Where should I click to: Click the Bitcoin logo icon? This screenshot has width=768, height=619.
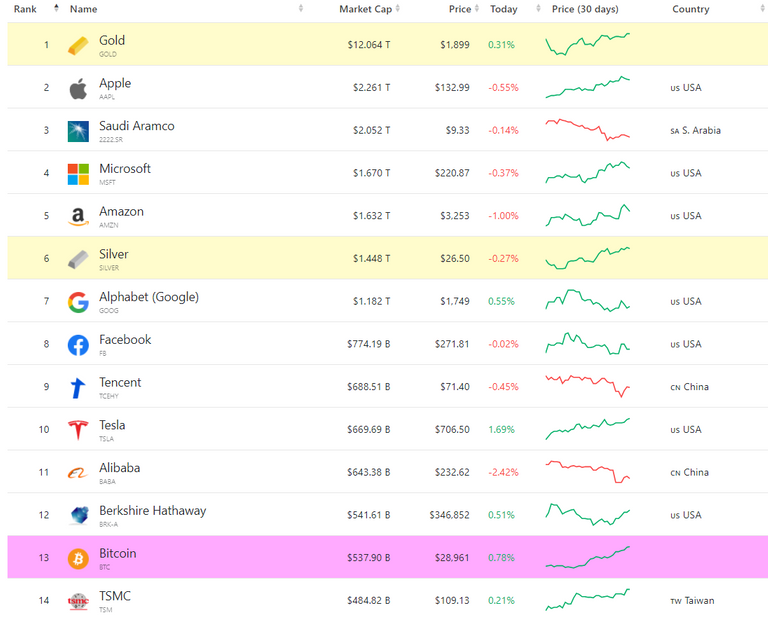click(x=78, y=558)
